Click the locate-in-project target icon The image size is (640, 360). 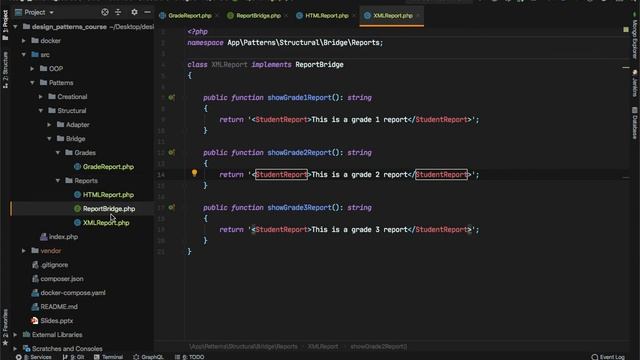click(x=105, y=12)
